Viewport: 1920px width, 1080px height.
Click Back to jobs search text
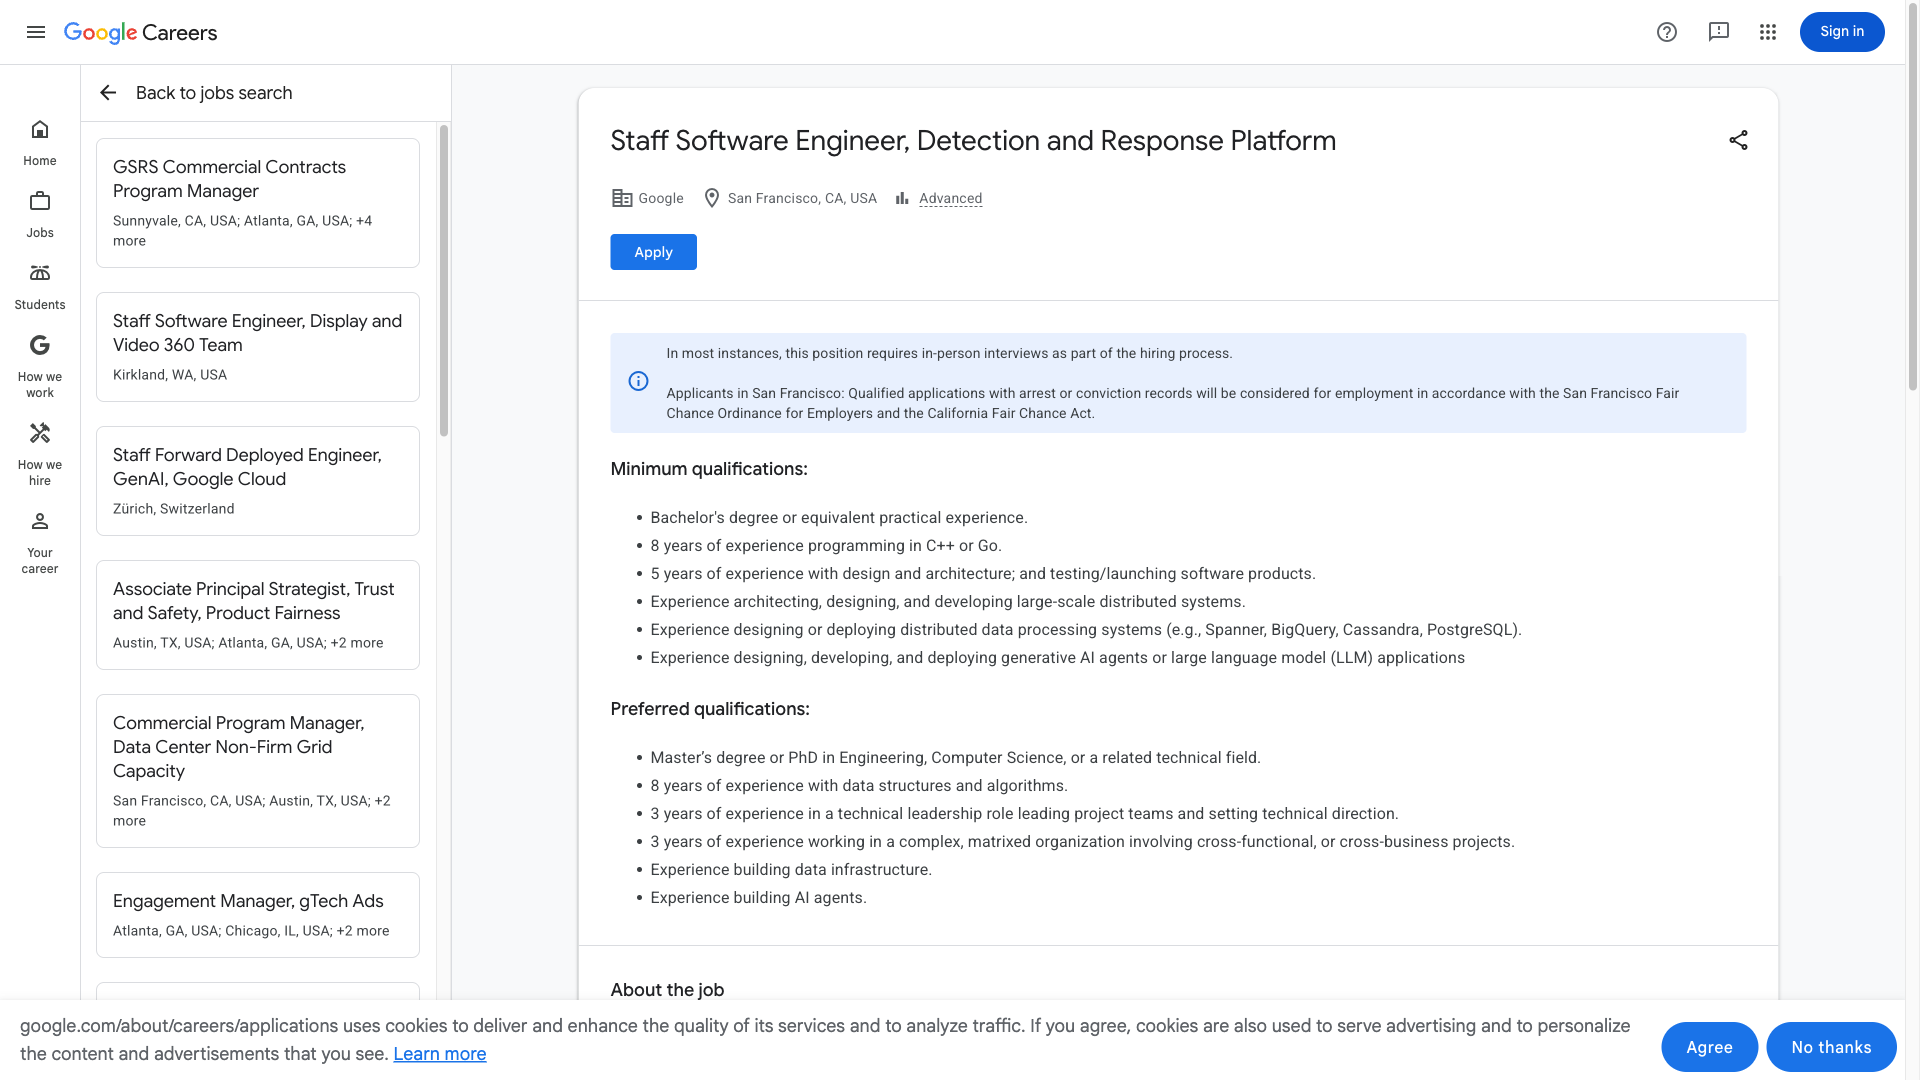(214, 93)
